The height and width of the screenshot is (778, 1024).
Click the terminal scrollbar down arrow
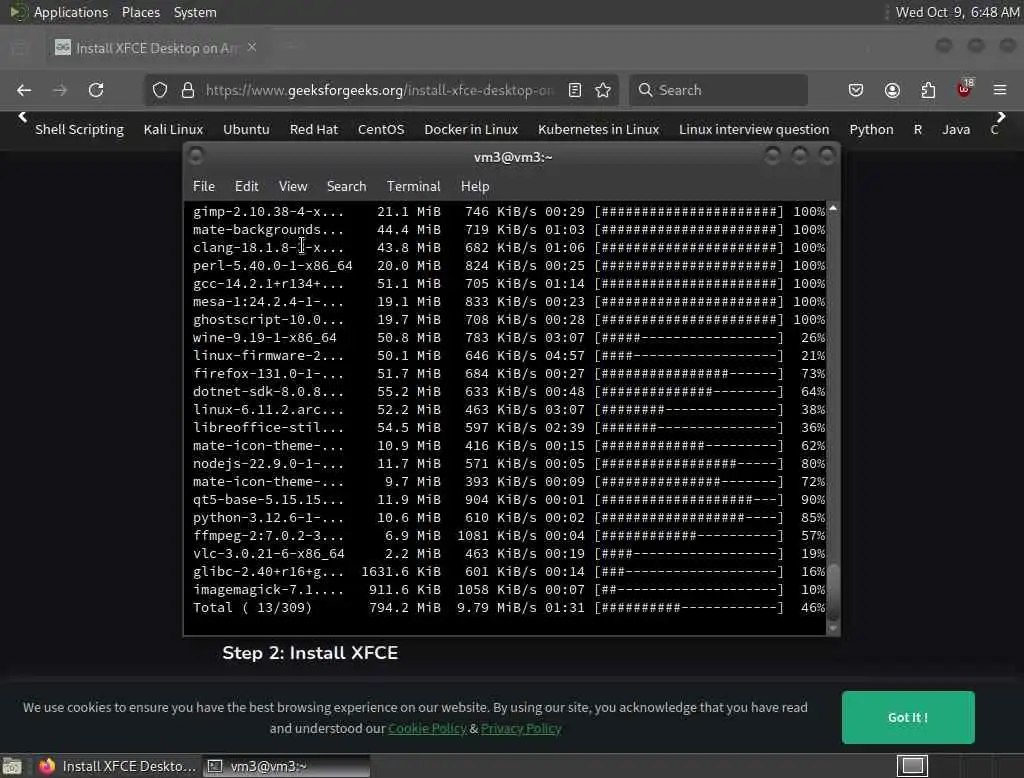point(833,628)
